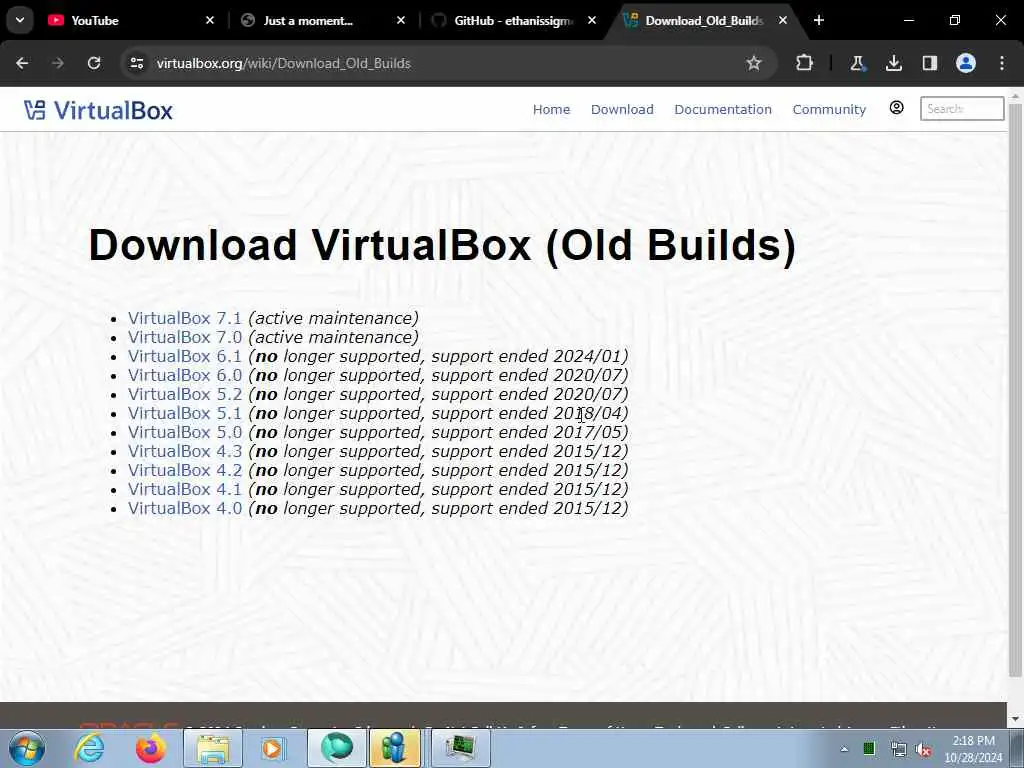Click the site account user icon
The height and width of the screenshot is (768, 1024).
[x=897, y=108]
